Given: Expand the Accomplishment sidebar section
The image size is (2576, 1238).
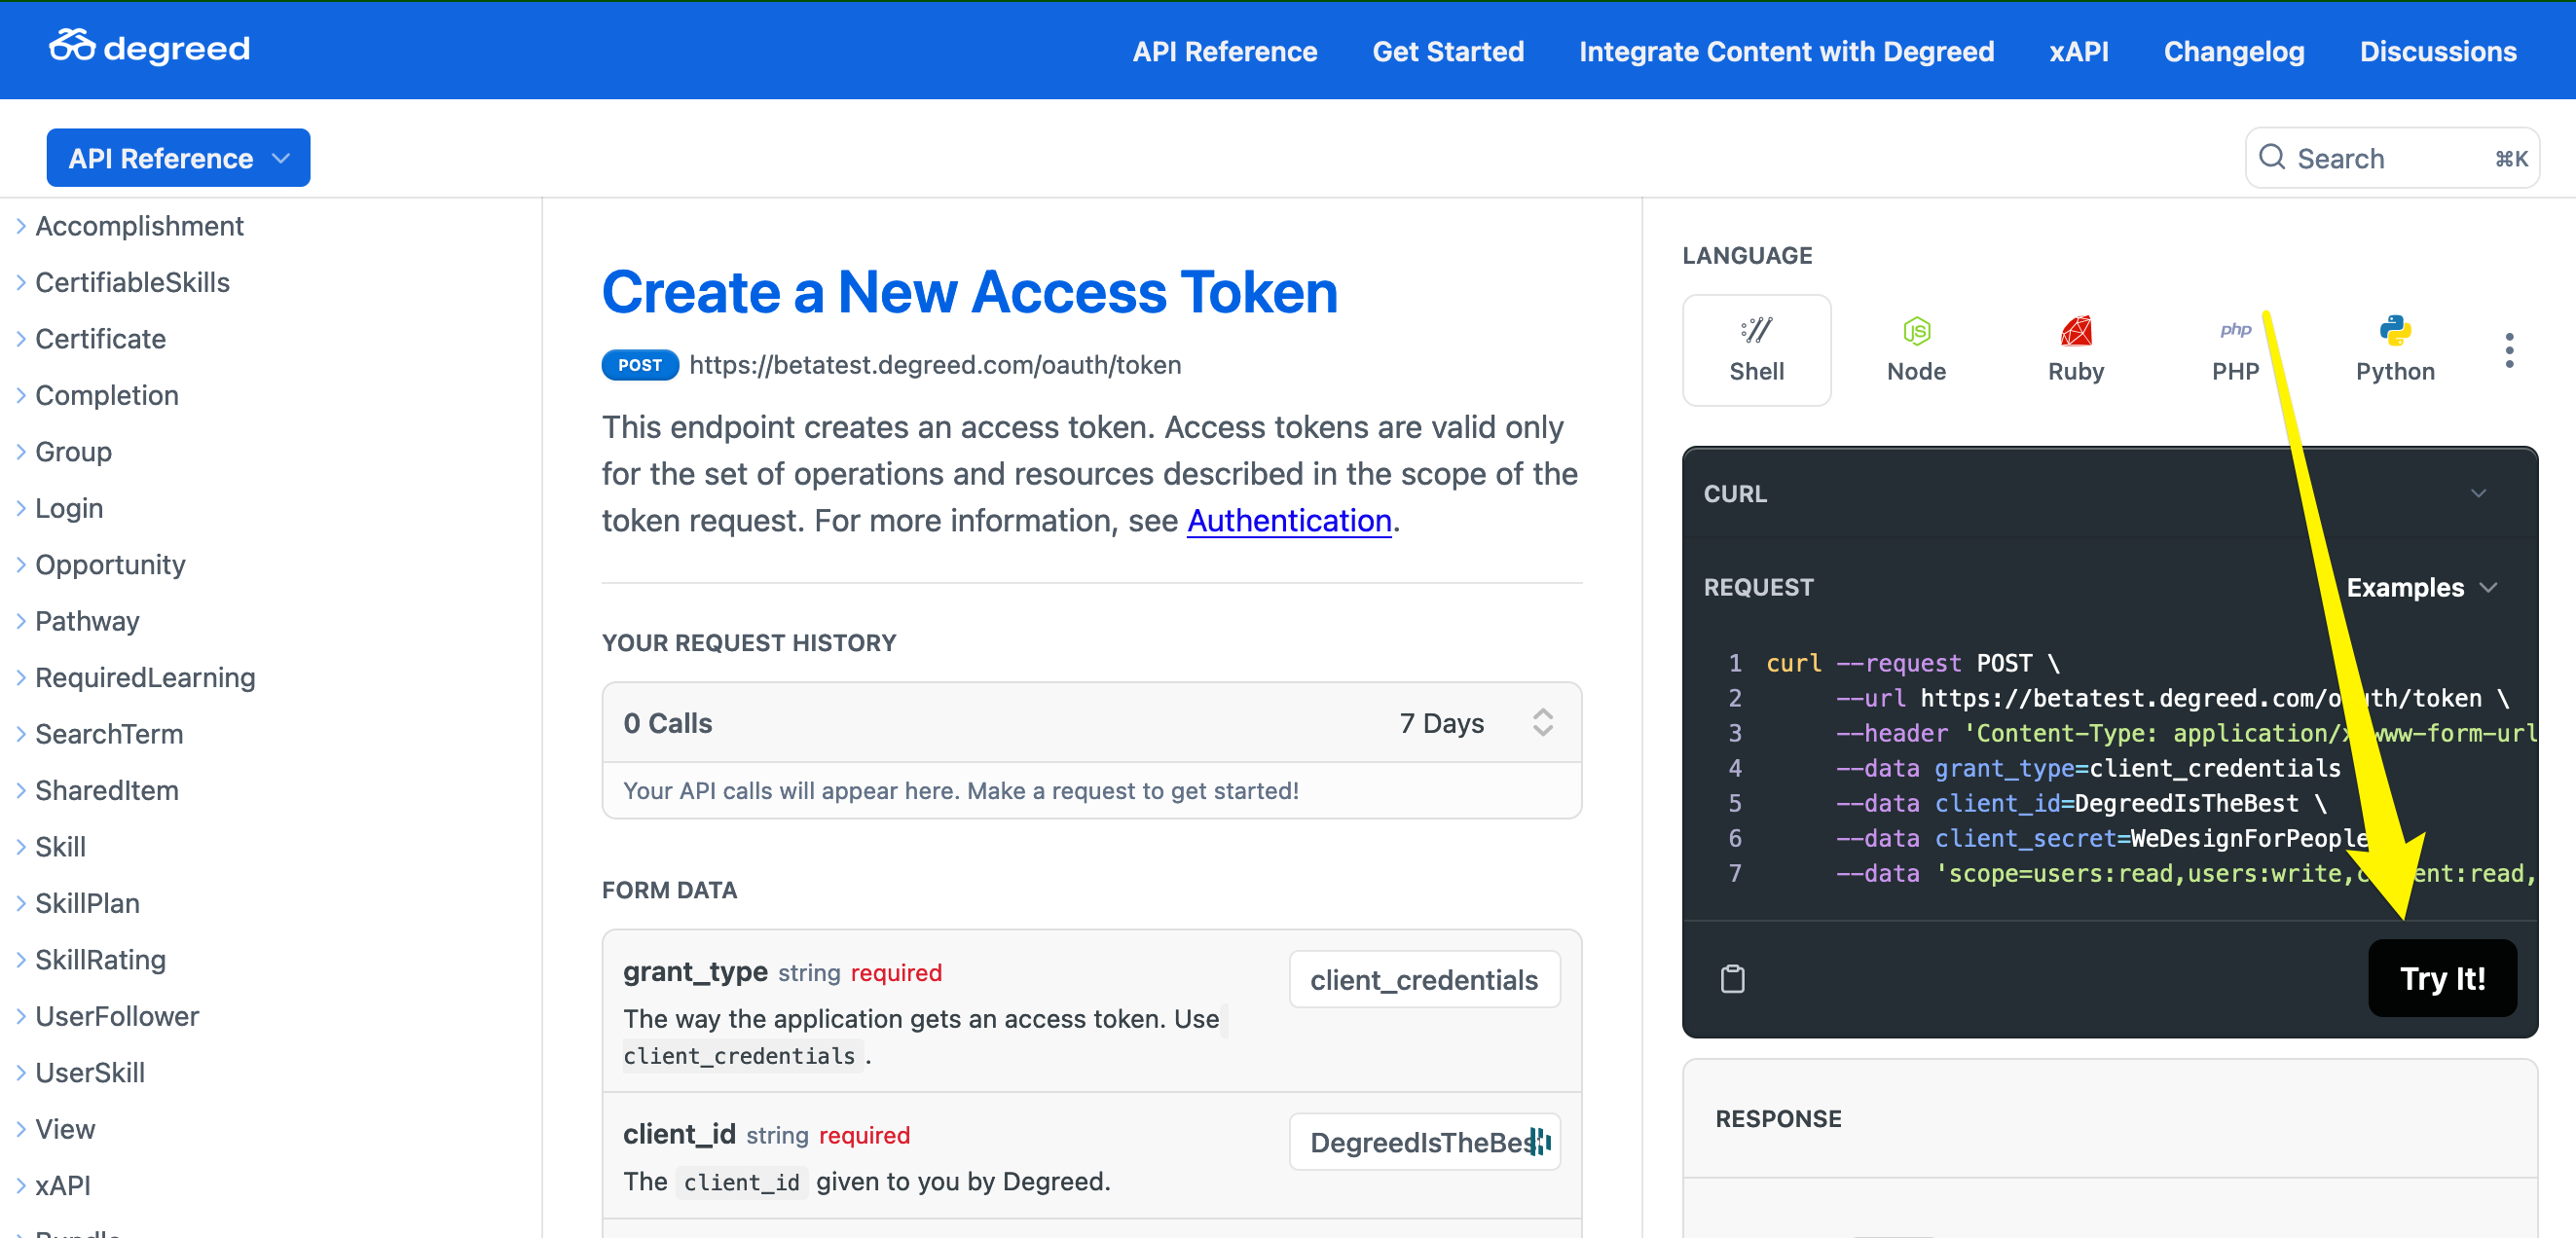Looking at the screenshot, I should coord(139,226).
